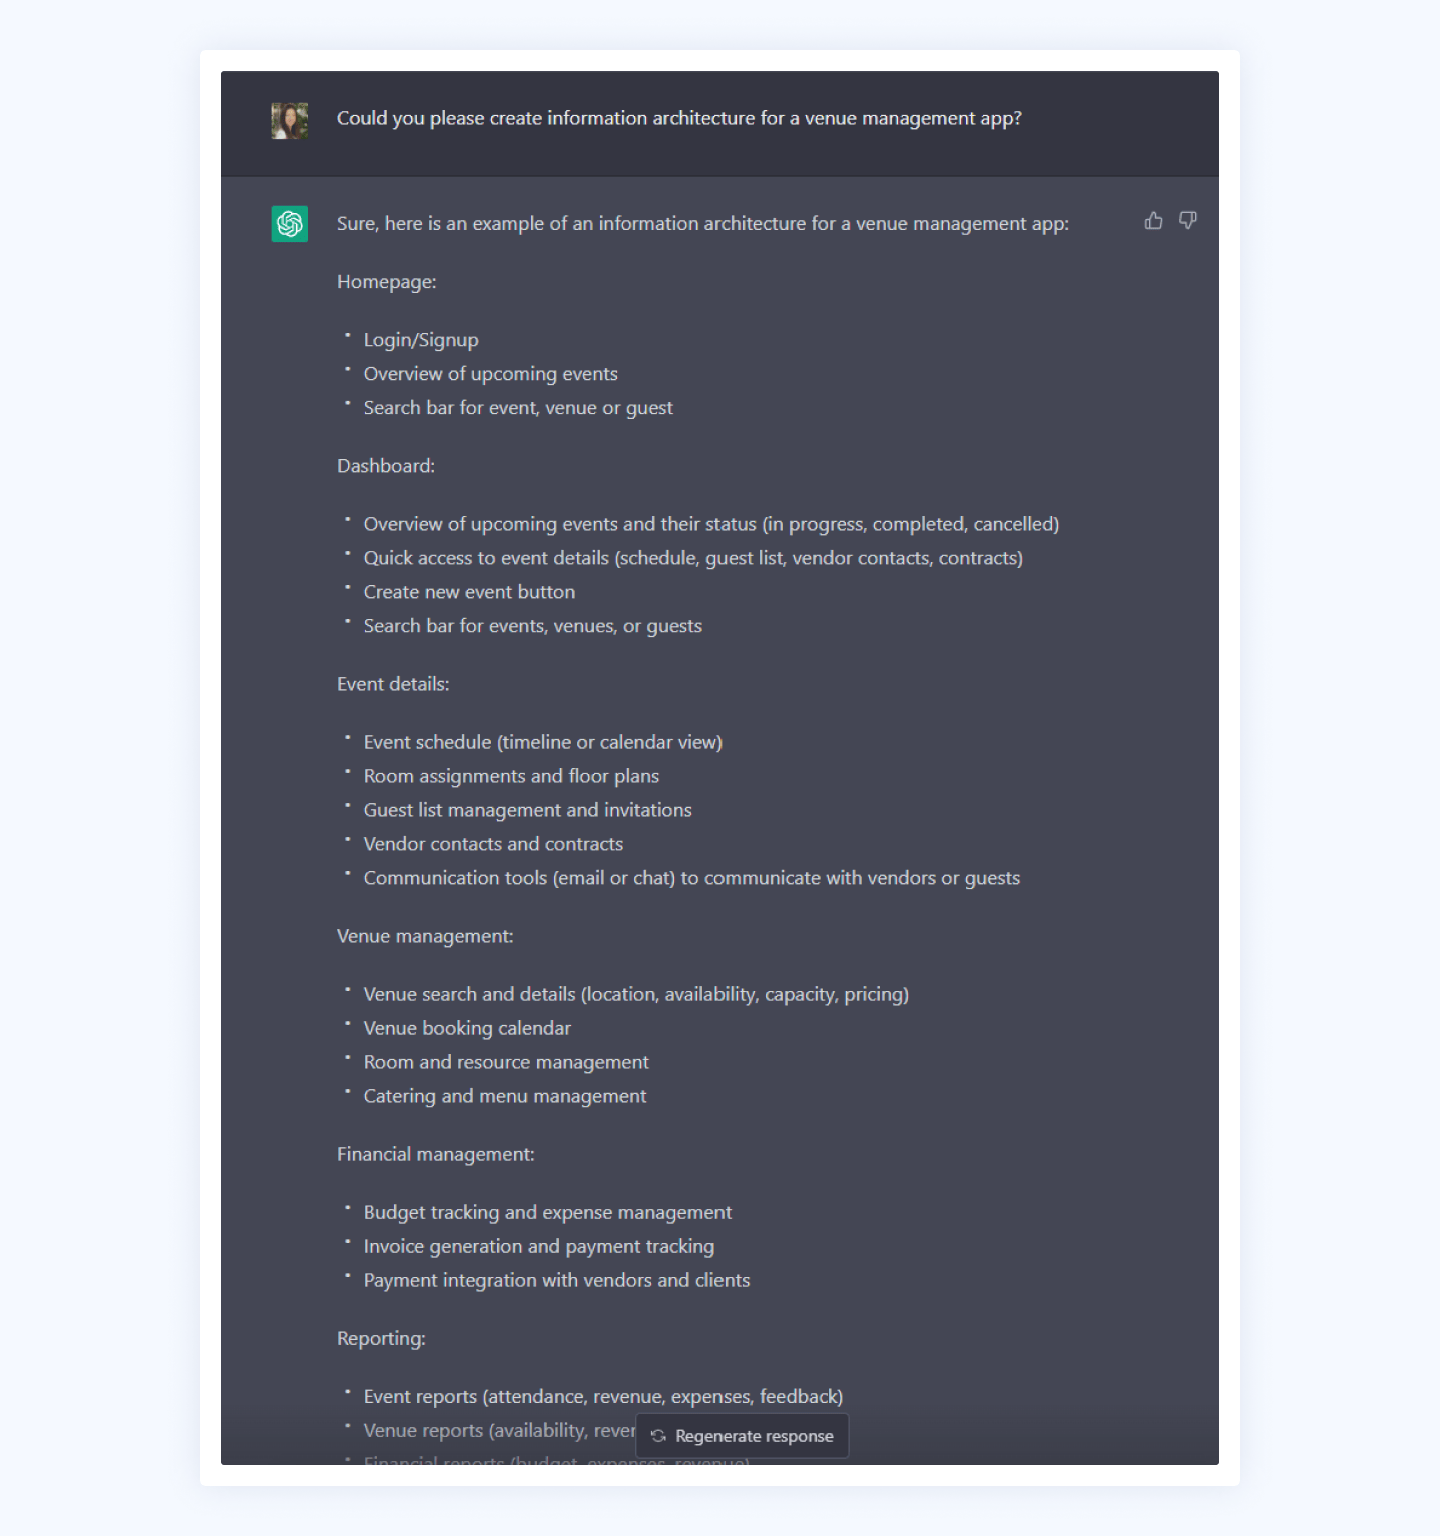This screenshot has height=1536, width=1440.
Task: Click the thumbs down icon on the response
Action: coord(1188,221)
